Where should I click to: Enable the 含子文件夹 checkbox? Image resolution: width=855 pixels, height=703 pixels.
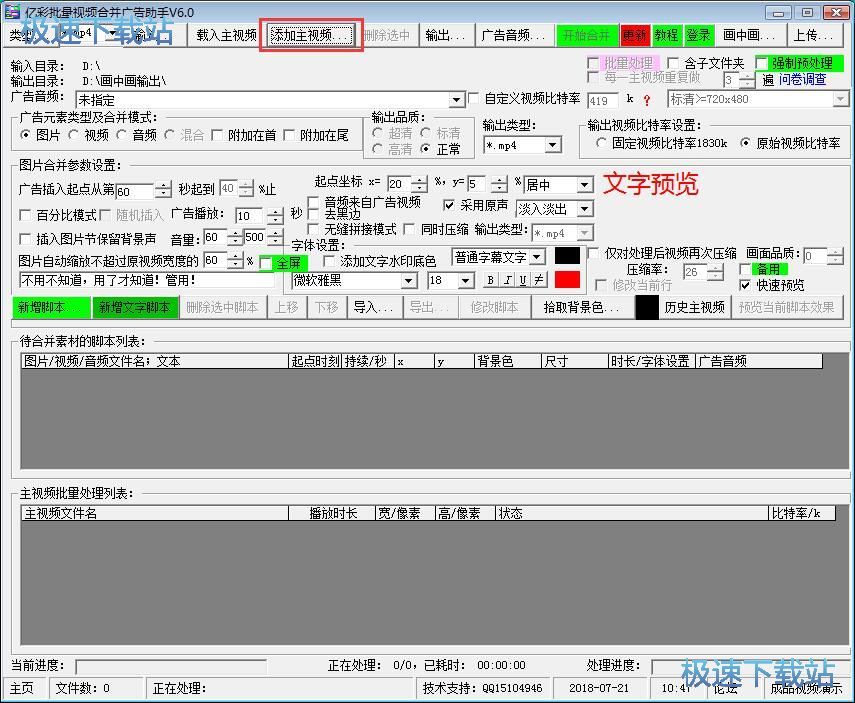675,64
